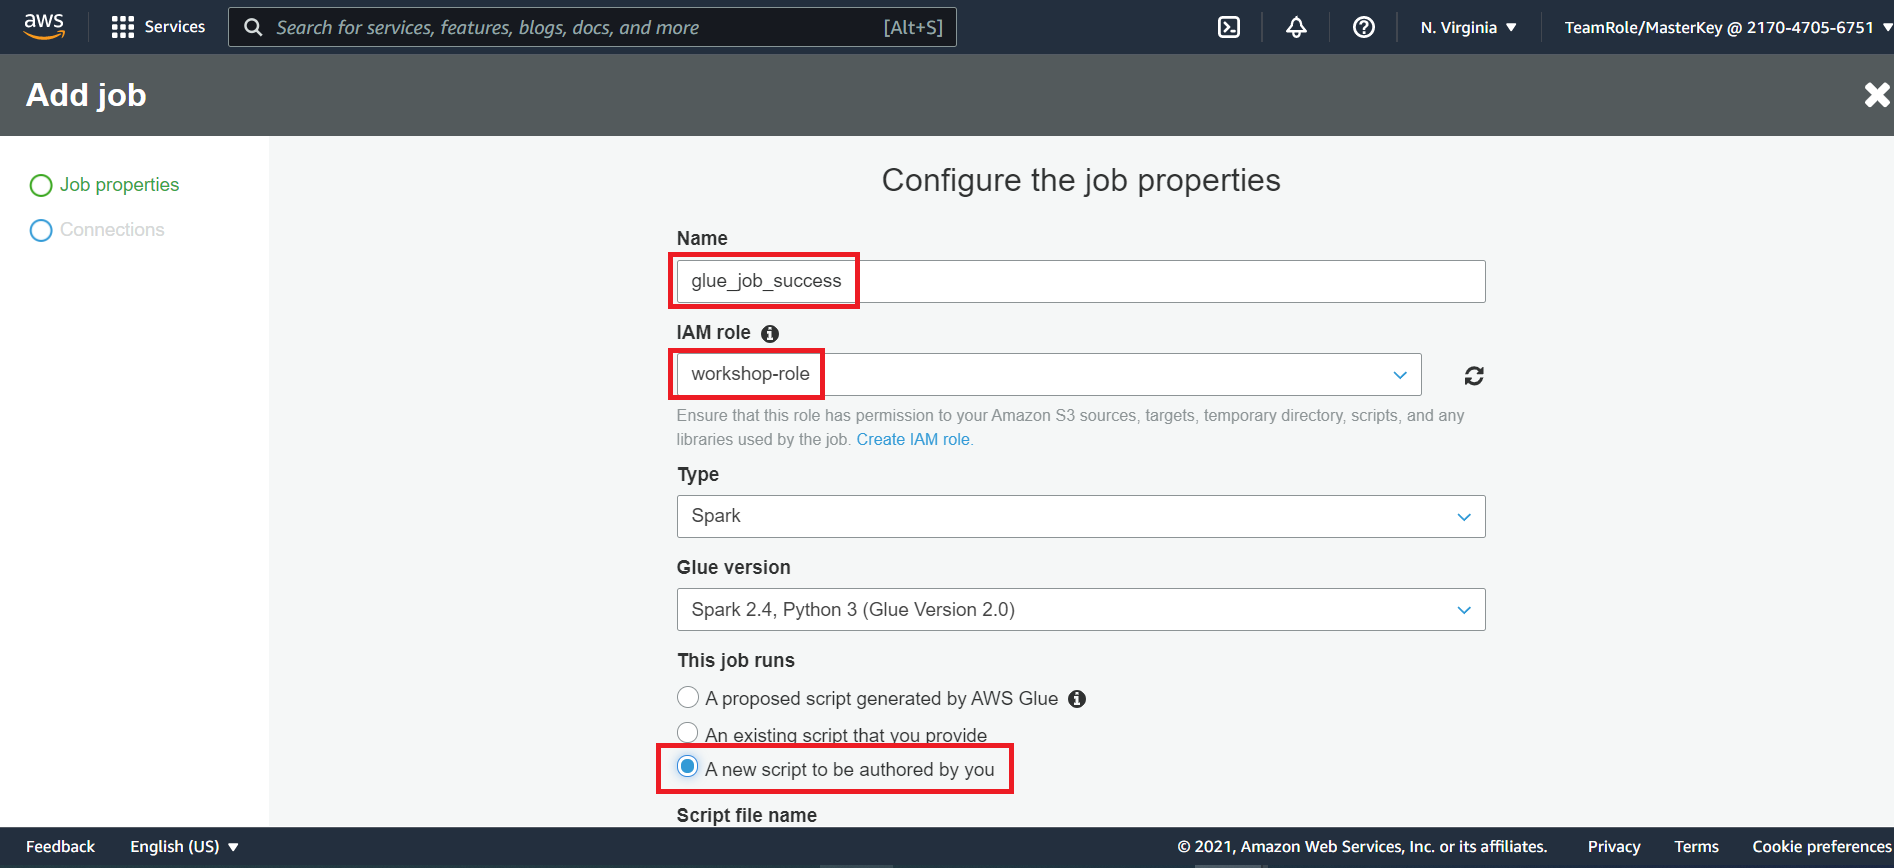The height and width of the screenshot is (868, 1894).
Task: Click the 'Script file name' label
Action: pos(746,815)
